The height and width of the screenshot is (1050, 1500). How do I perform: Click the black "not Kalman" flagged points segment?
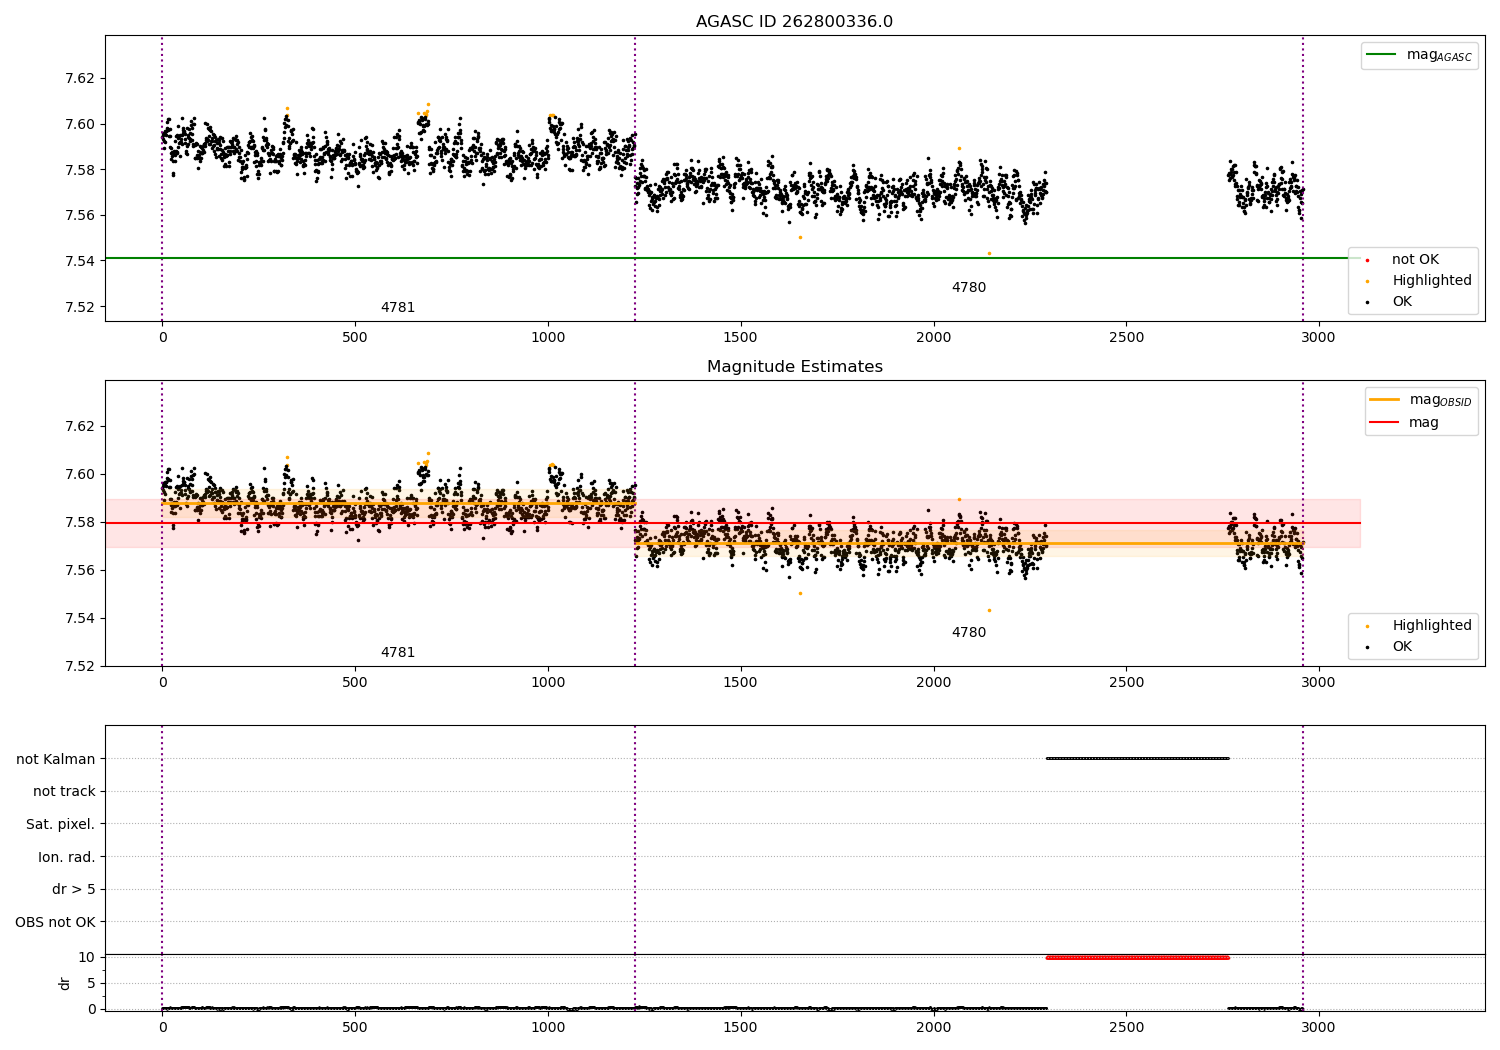(1137, 758)
